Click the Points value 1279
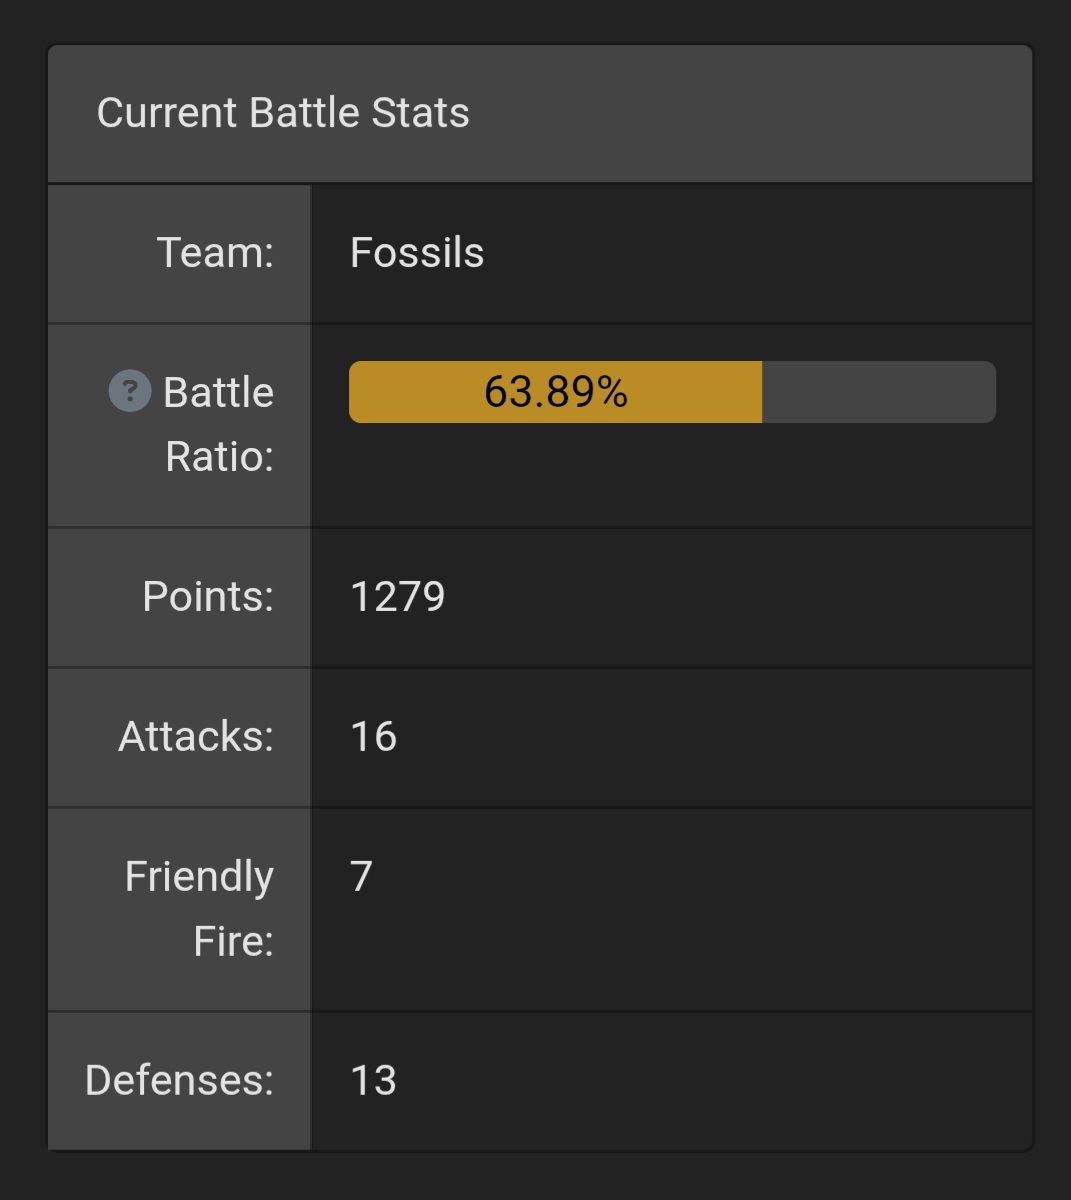The height and width of the screenshot is (1200, 1071). 398,597
